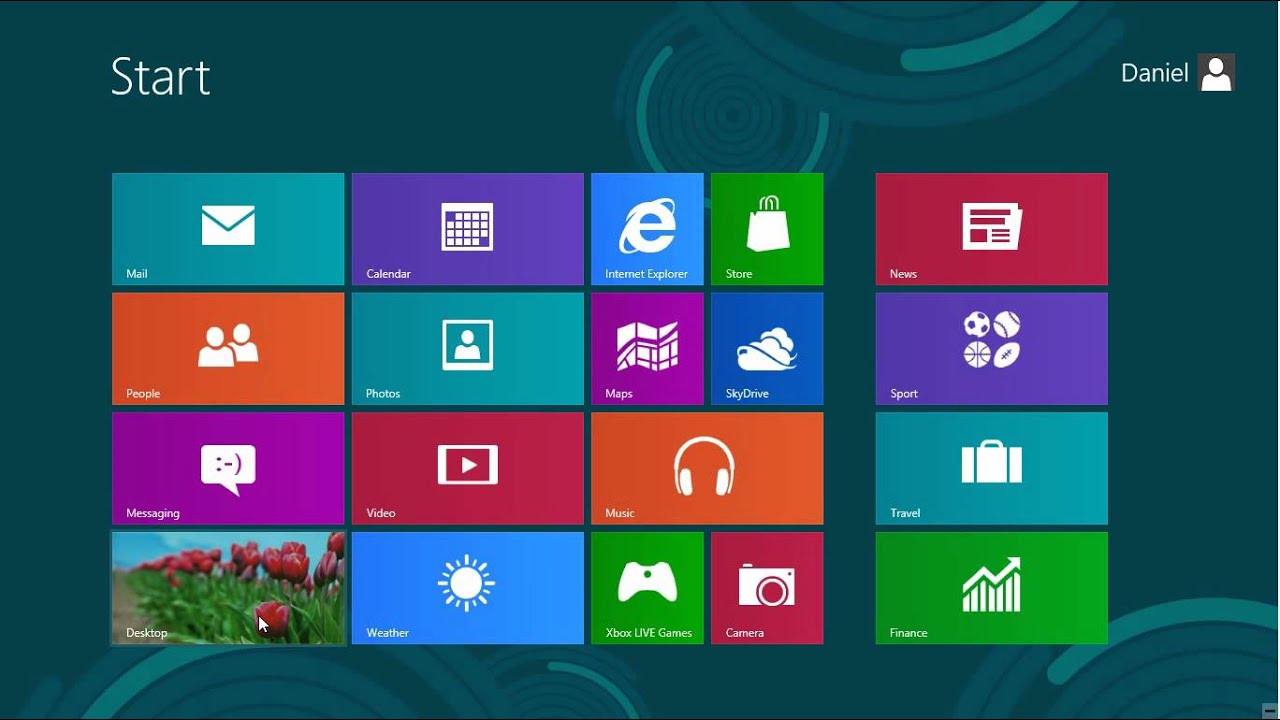The width and height of the screenshot is (1280, 720).
Task: Open the Camera app
Action: pos(767,588)
